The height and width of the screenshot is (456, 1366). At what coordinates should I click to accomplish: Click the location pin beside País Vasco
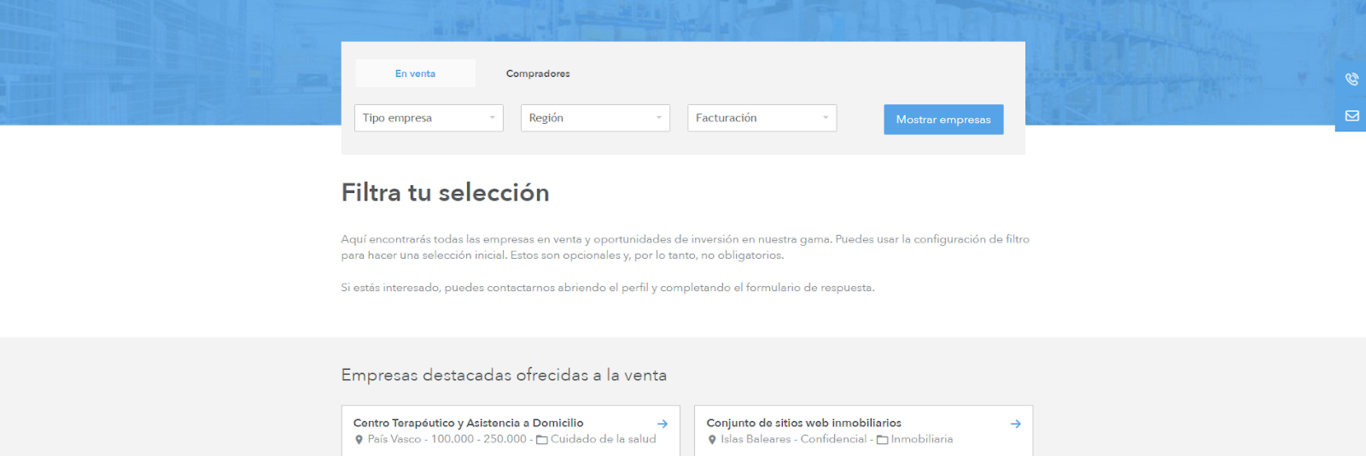coord(359,440)
